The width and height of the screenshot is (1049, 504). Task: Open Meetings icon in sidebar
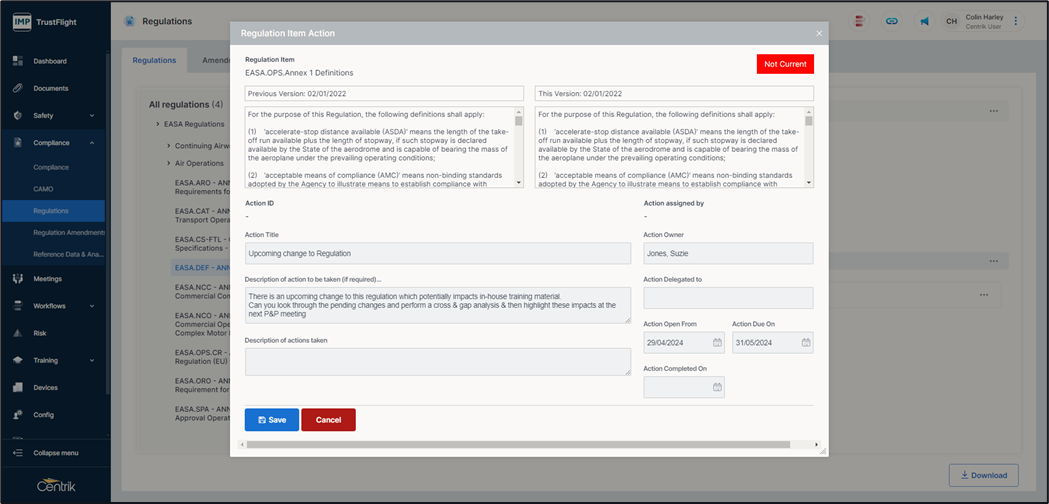18,278
